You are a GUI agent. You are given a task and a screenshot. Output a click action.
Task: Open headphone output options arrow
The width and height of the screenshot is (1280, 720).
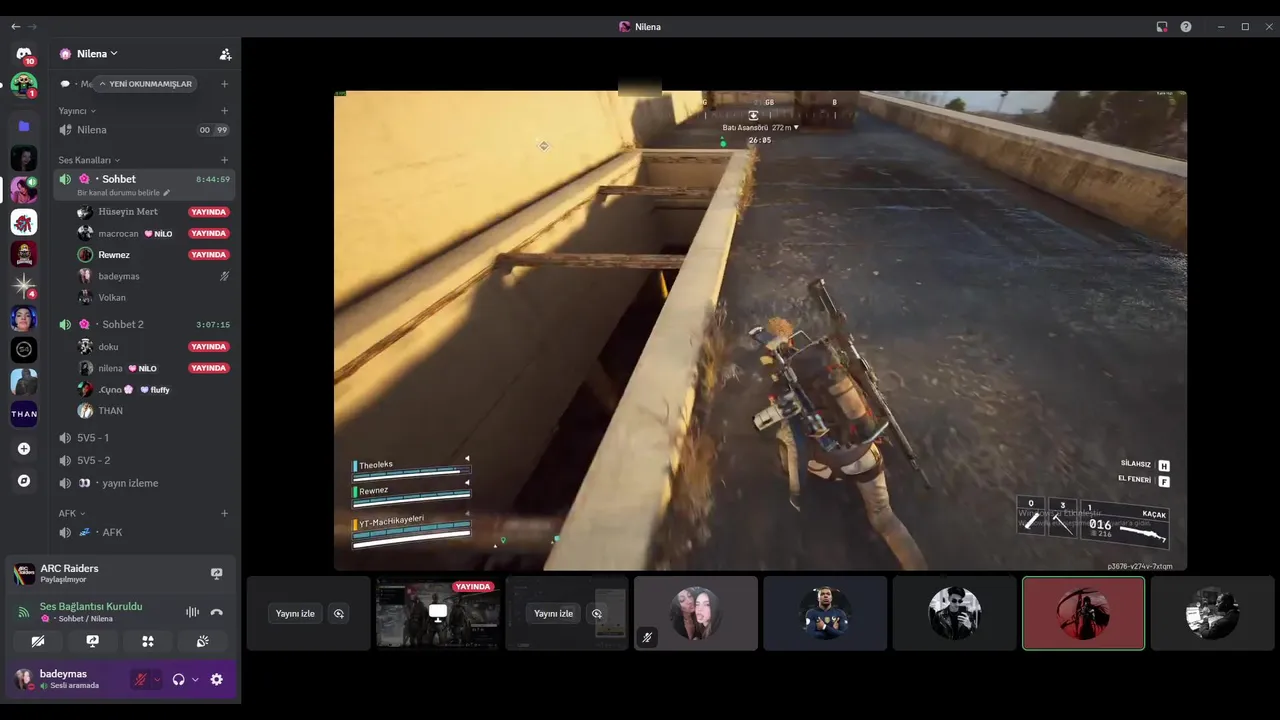pos(195,680)
